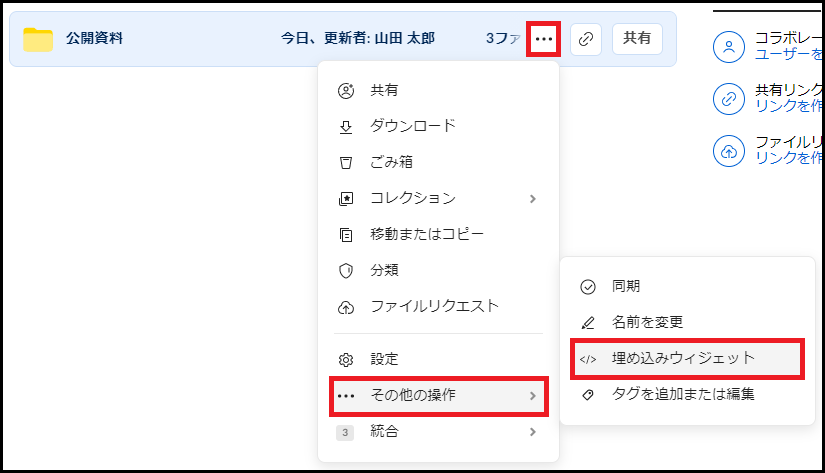Click the pencil icon beside 名前を変更
The height and width of the screenshot is (473, 825).
(x=588, y=323)
